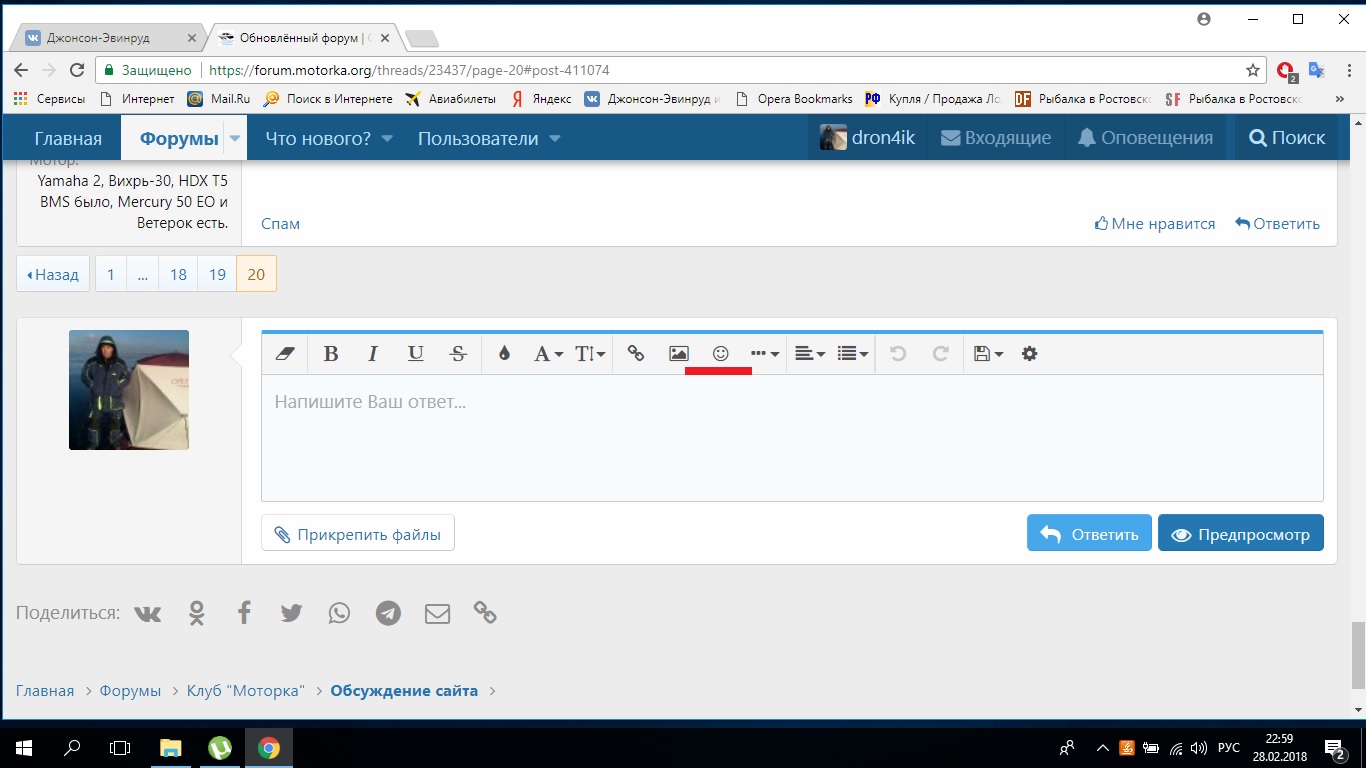Share thread via VK icon
The height and width of the screenshot is (768, 1366).
148,613
